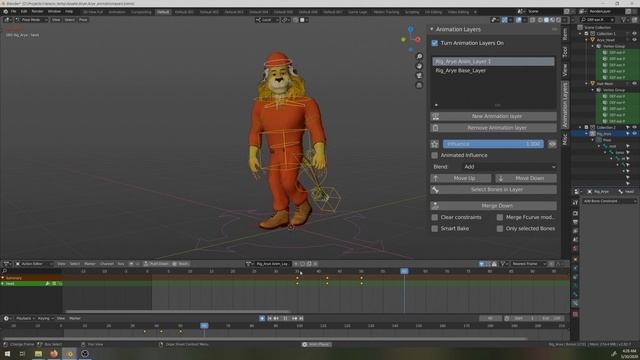Open 3D viewport editor type selector
Screen dimensions: 640x360
click(x=8, y=20)
